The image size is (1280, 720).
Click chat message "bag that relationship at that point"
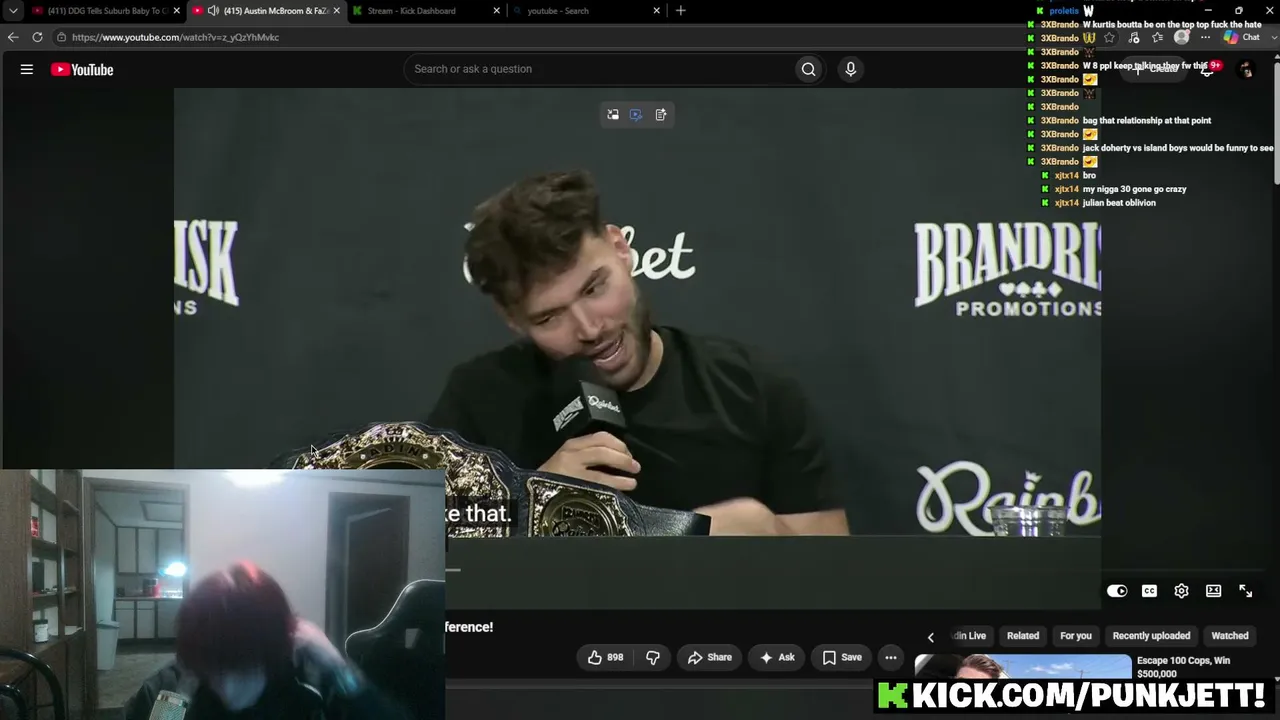[x=1147, y=121]
